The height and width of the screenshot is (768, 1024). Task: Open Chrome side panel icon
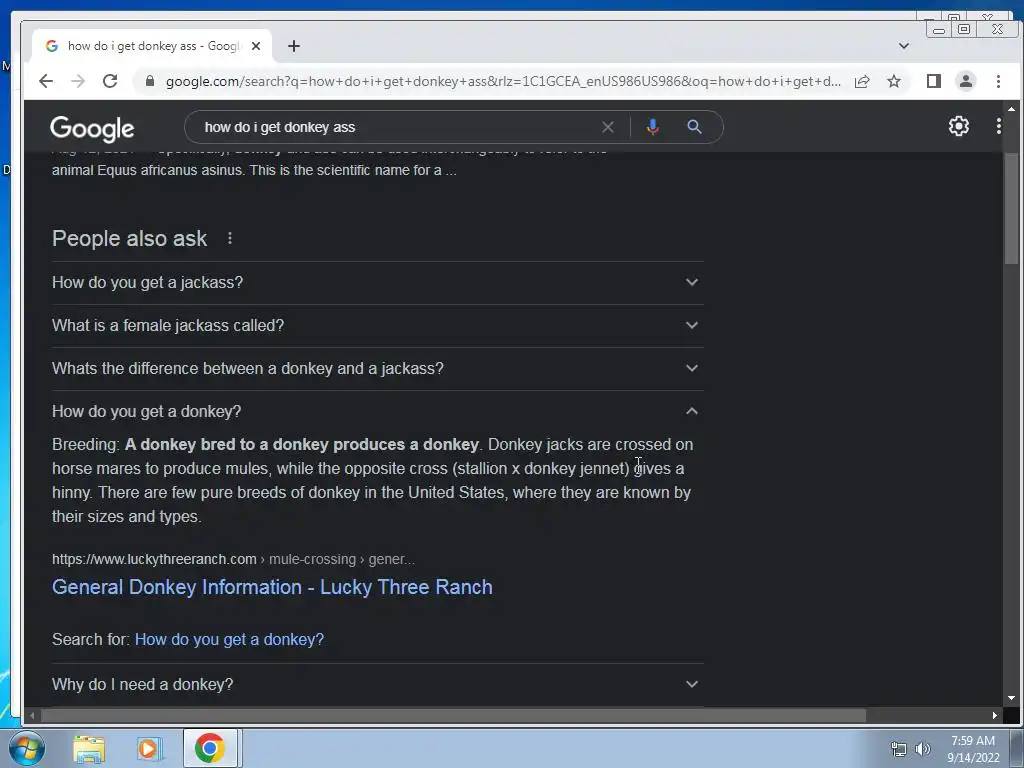coord(934,81)
